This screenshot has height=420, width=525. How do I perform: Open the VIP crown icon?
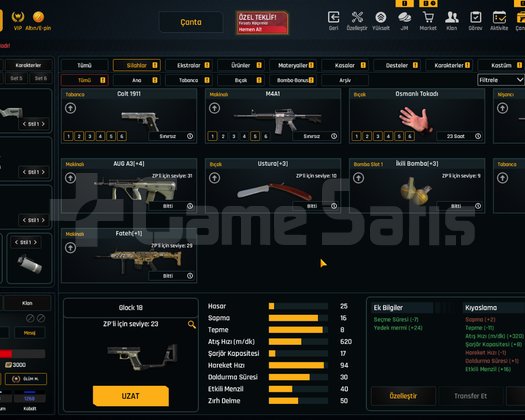point(18,17)
